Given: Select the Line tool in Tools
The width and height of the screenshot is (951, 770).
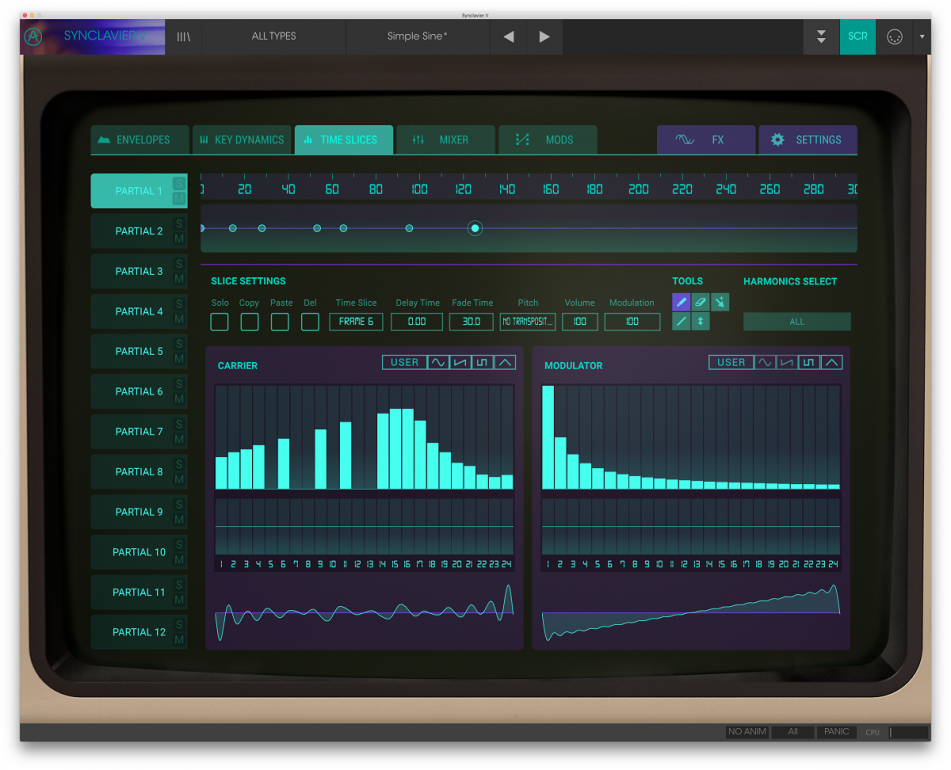Looking at the screenshot, I should [x=681, y=321].
